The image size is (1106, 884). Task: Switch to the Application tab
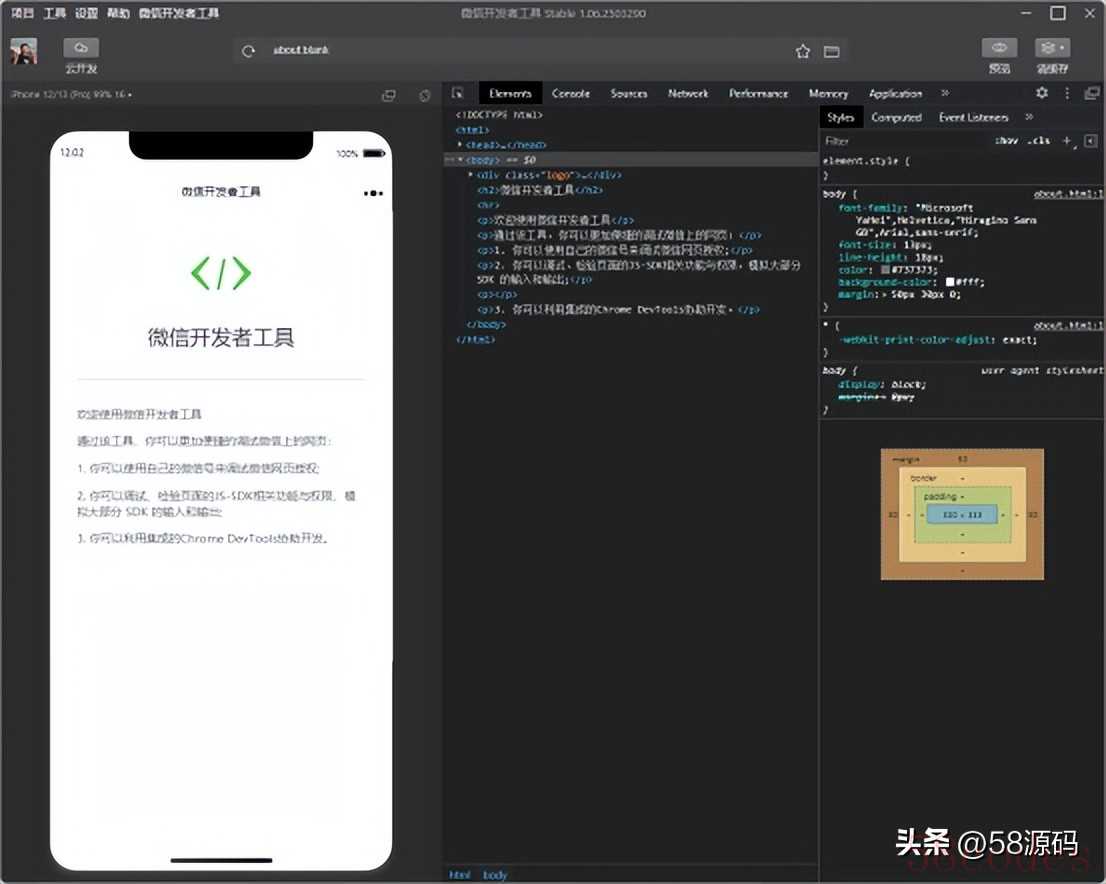[x=895, y=93]
